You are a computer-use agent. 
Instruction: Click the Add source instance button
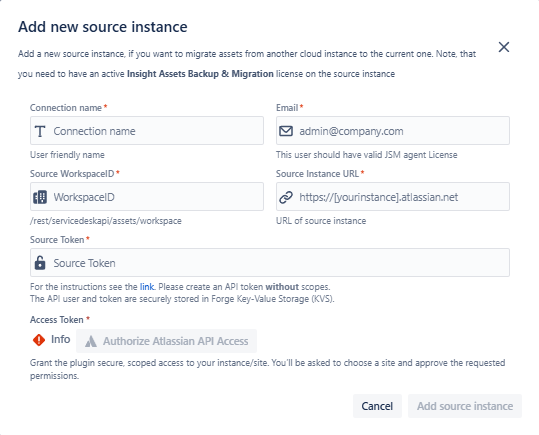tap(465, 406)
